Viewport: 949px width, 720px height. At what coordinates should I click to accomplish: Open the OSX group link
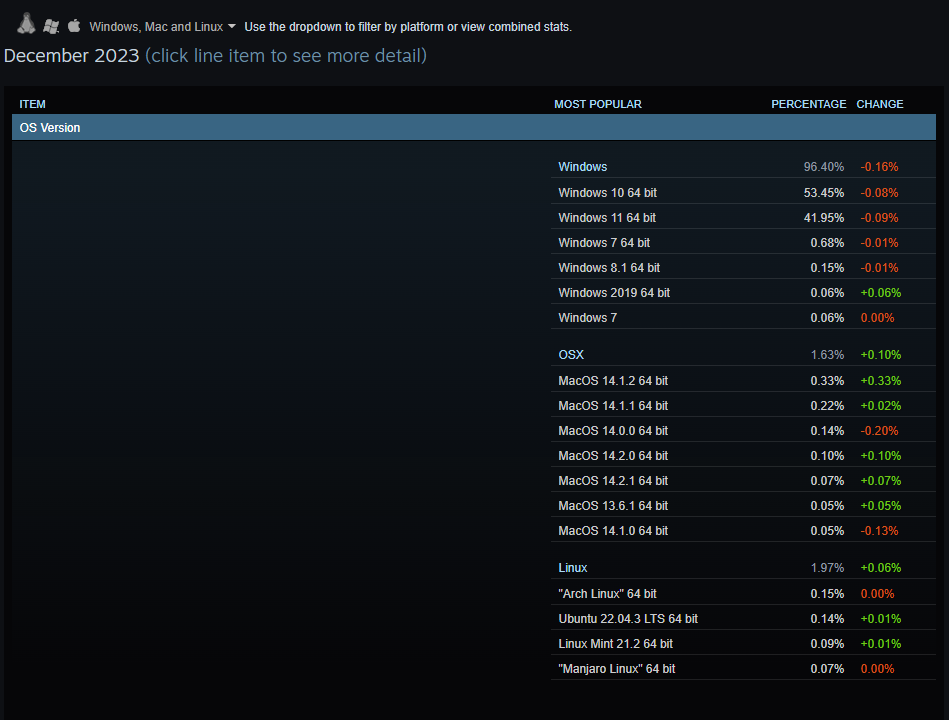(571, 355)
